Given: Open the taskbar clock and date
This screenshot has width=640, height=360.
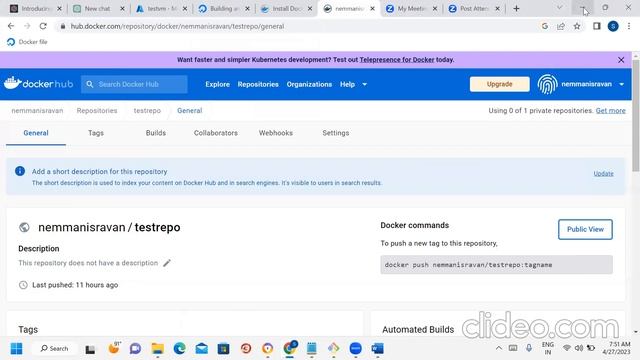Looking at the screenshot, I should (x=616, y=348).
